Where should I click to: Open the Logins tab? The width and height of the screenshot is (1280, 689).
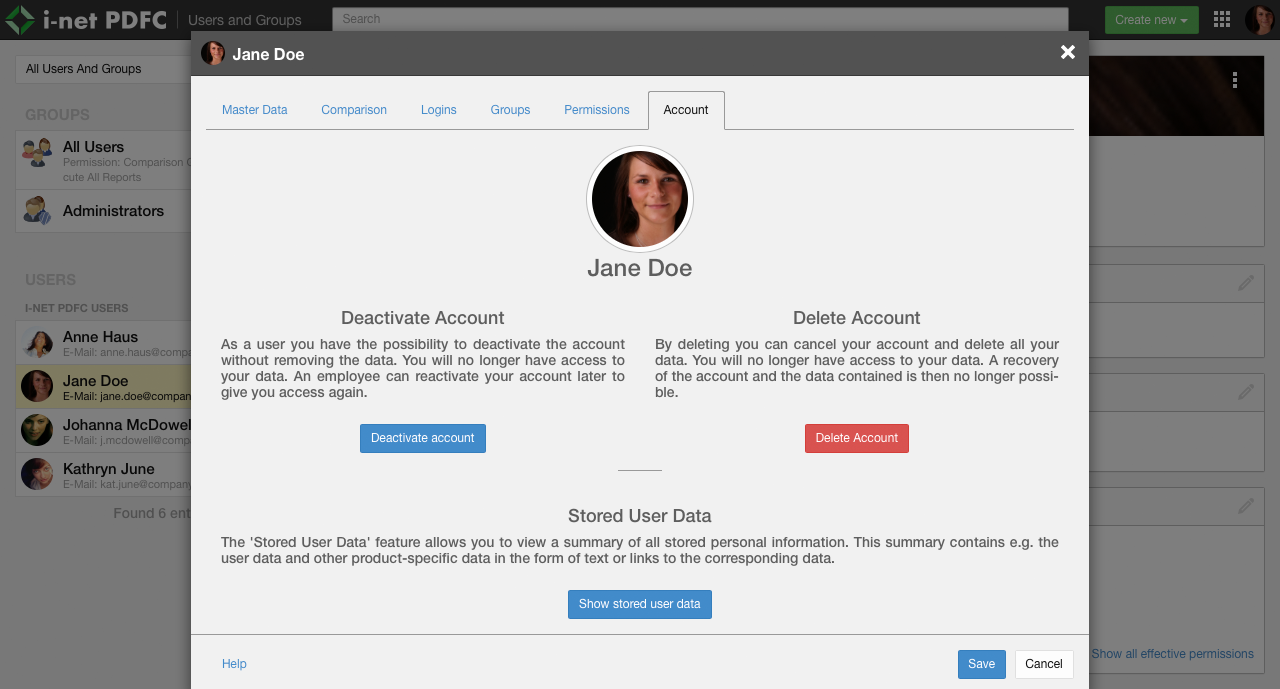coord(439,110)
